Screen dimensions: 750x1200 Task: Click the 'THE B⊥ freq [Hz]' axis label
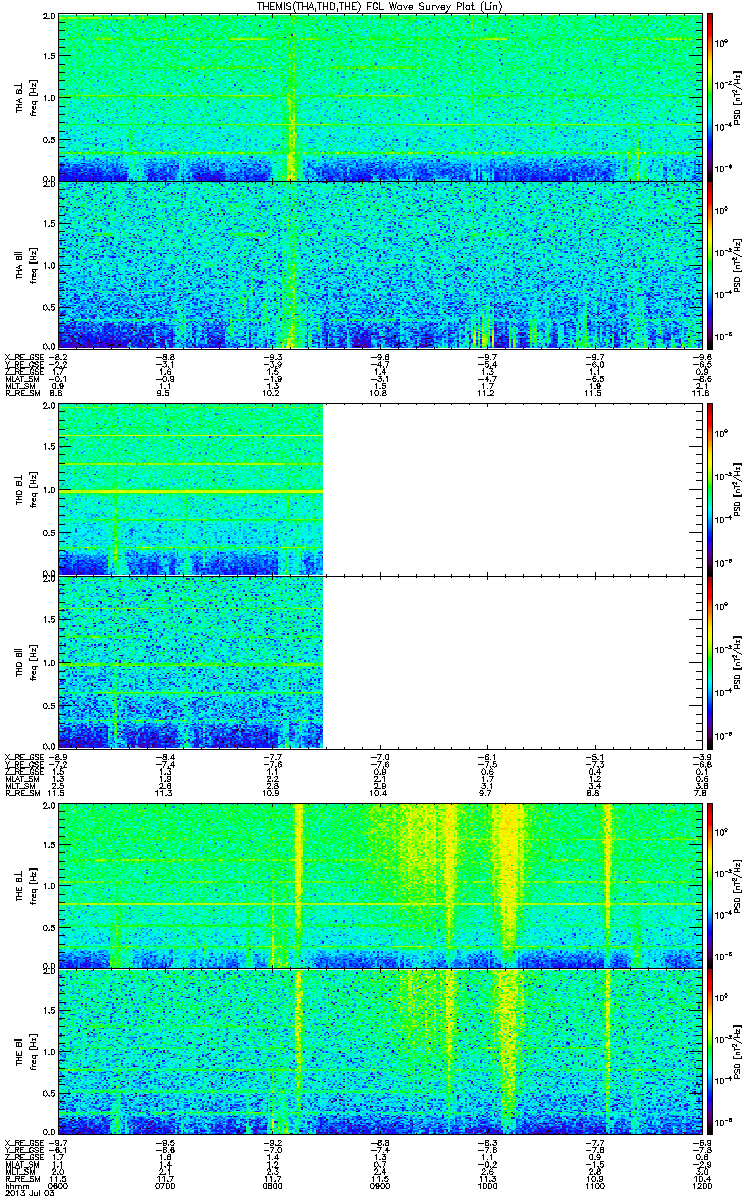point(27,885)
